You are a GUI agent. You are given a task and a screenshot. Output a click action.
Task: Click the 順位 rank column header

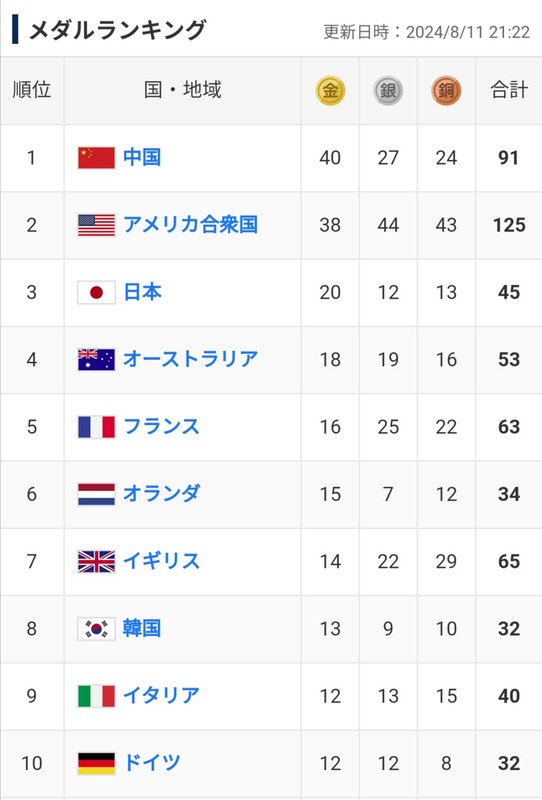click(x=32, y=90)
